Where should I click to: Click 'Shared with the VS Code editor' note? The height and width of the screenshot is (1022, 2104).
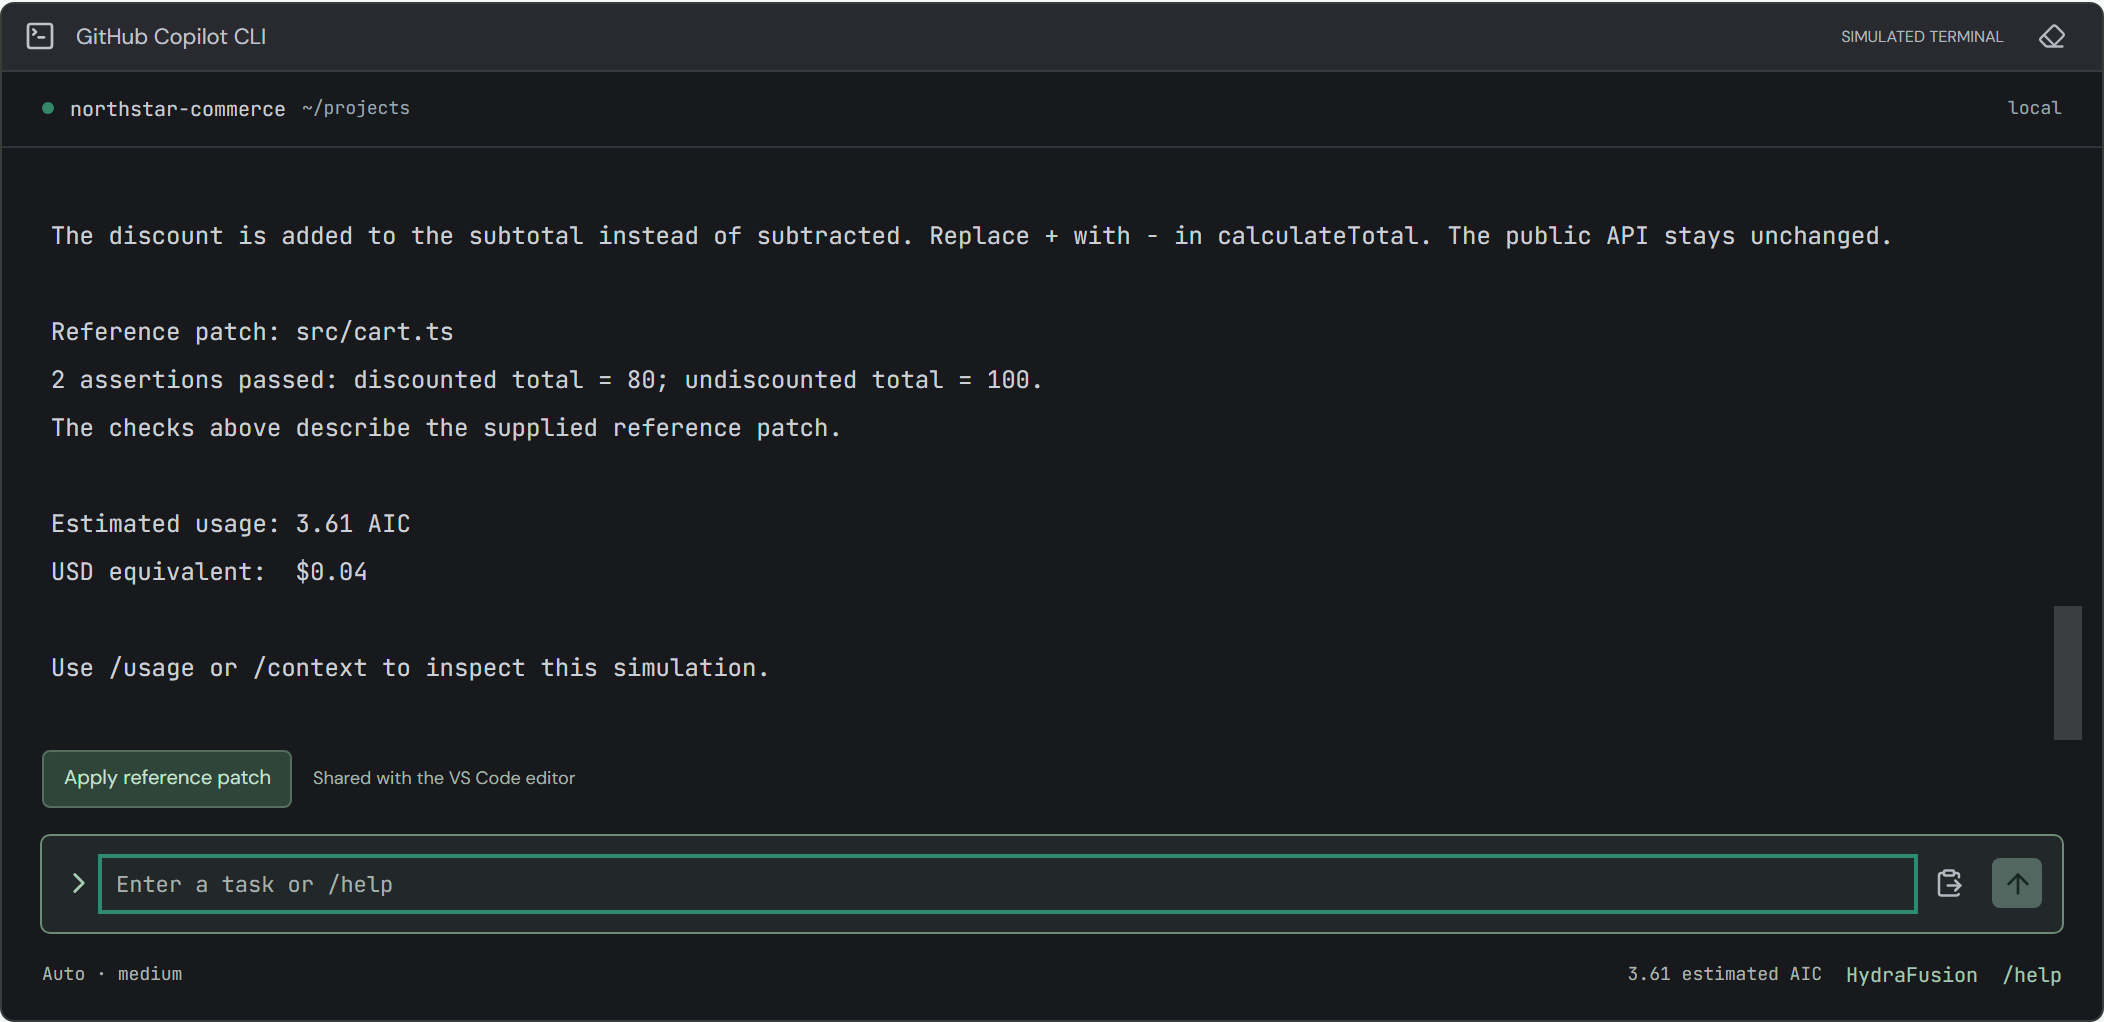(x=444, y=778)
